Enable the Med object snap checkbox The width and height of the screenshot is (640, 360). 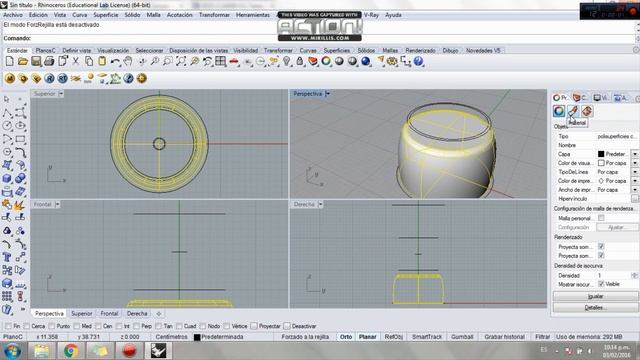76,326
